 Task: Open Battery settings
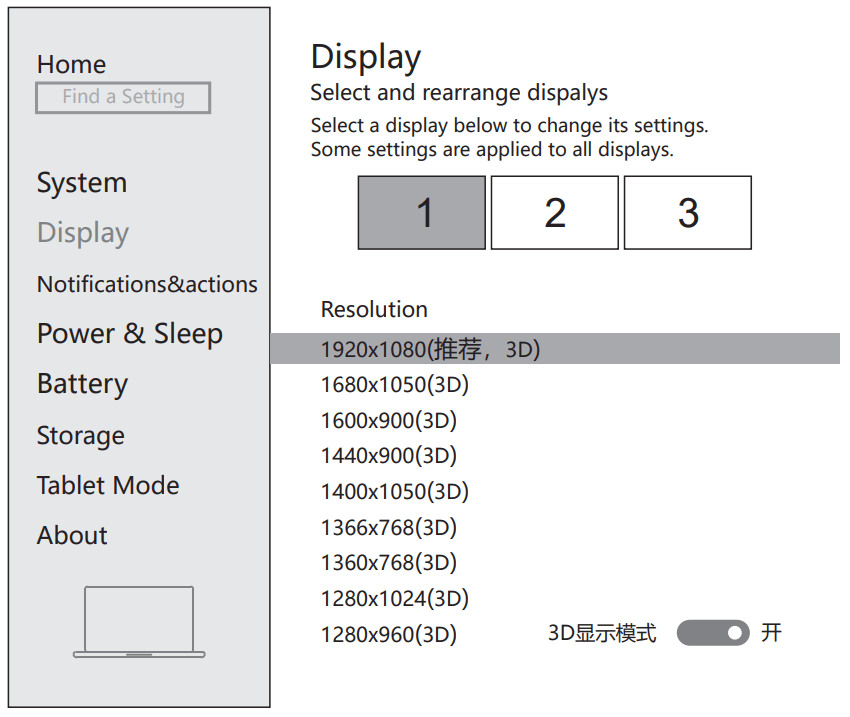coord(82,384)
